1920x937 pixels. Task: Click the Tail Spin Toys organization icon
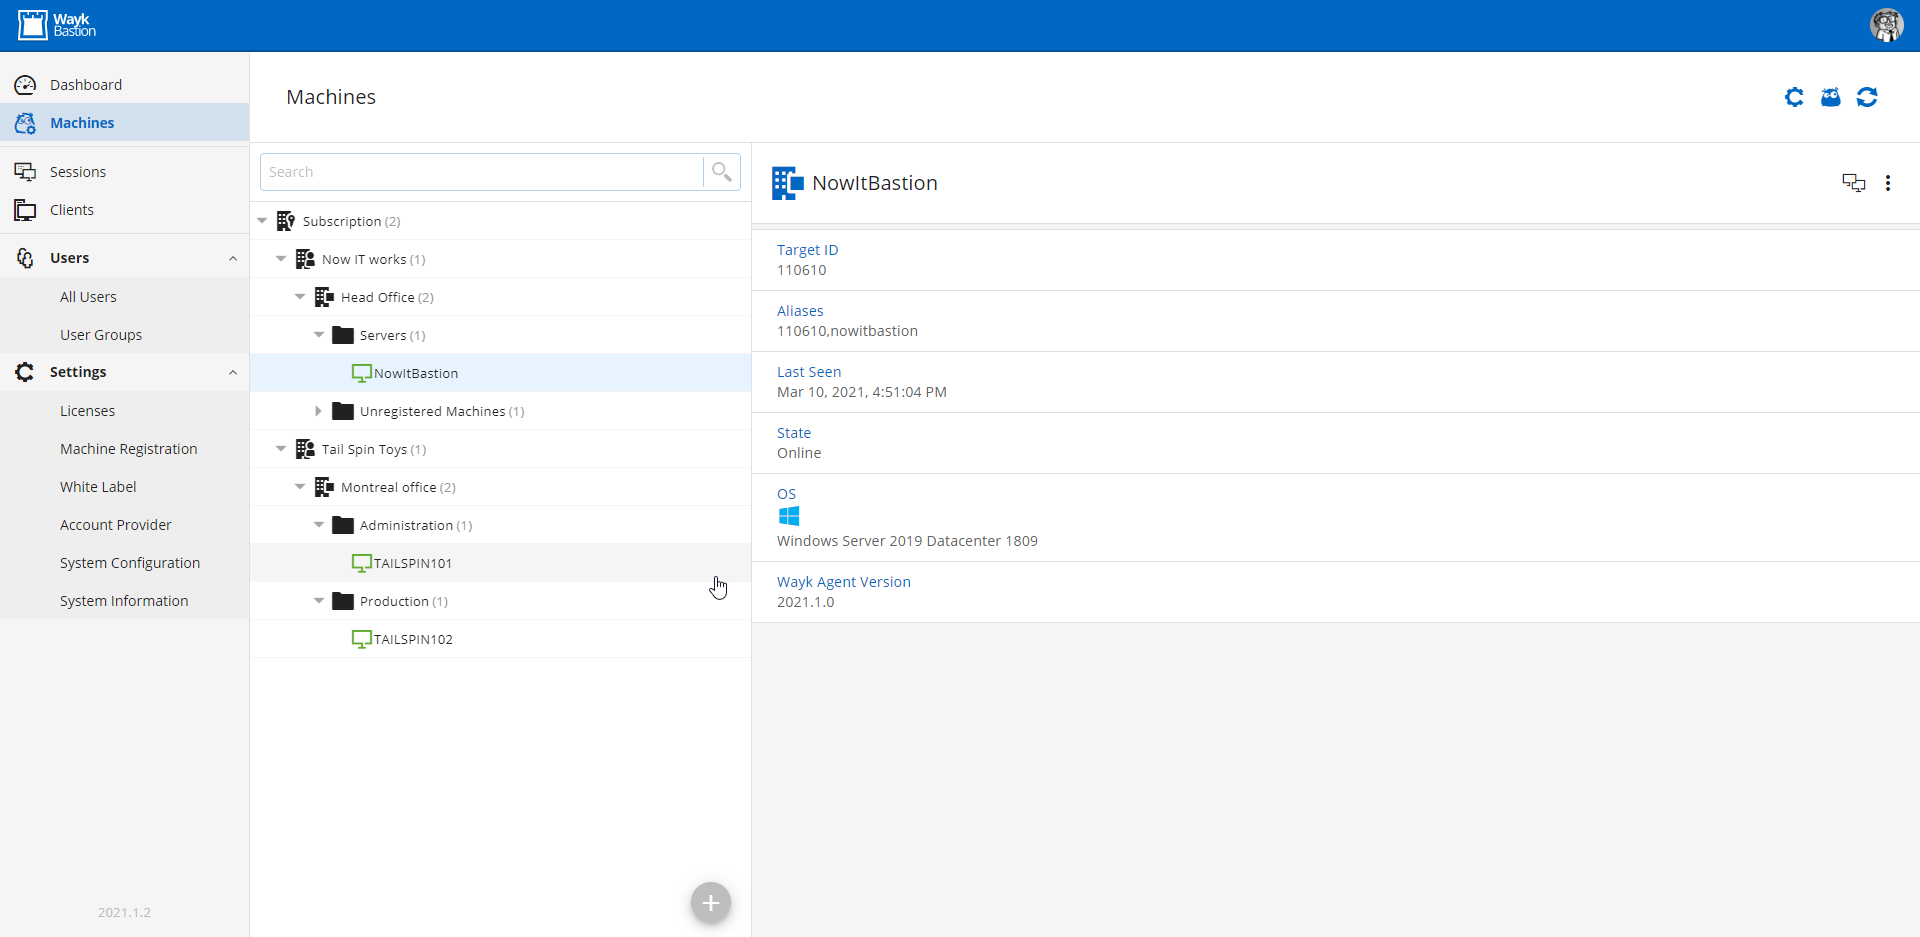(305, 449)
